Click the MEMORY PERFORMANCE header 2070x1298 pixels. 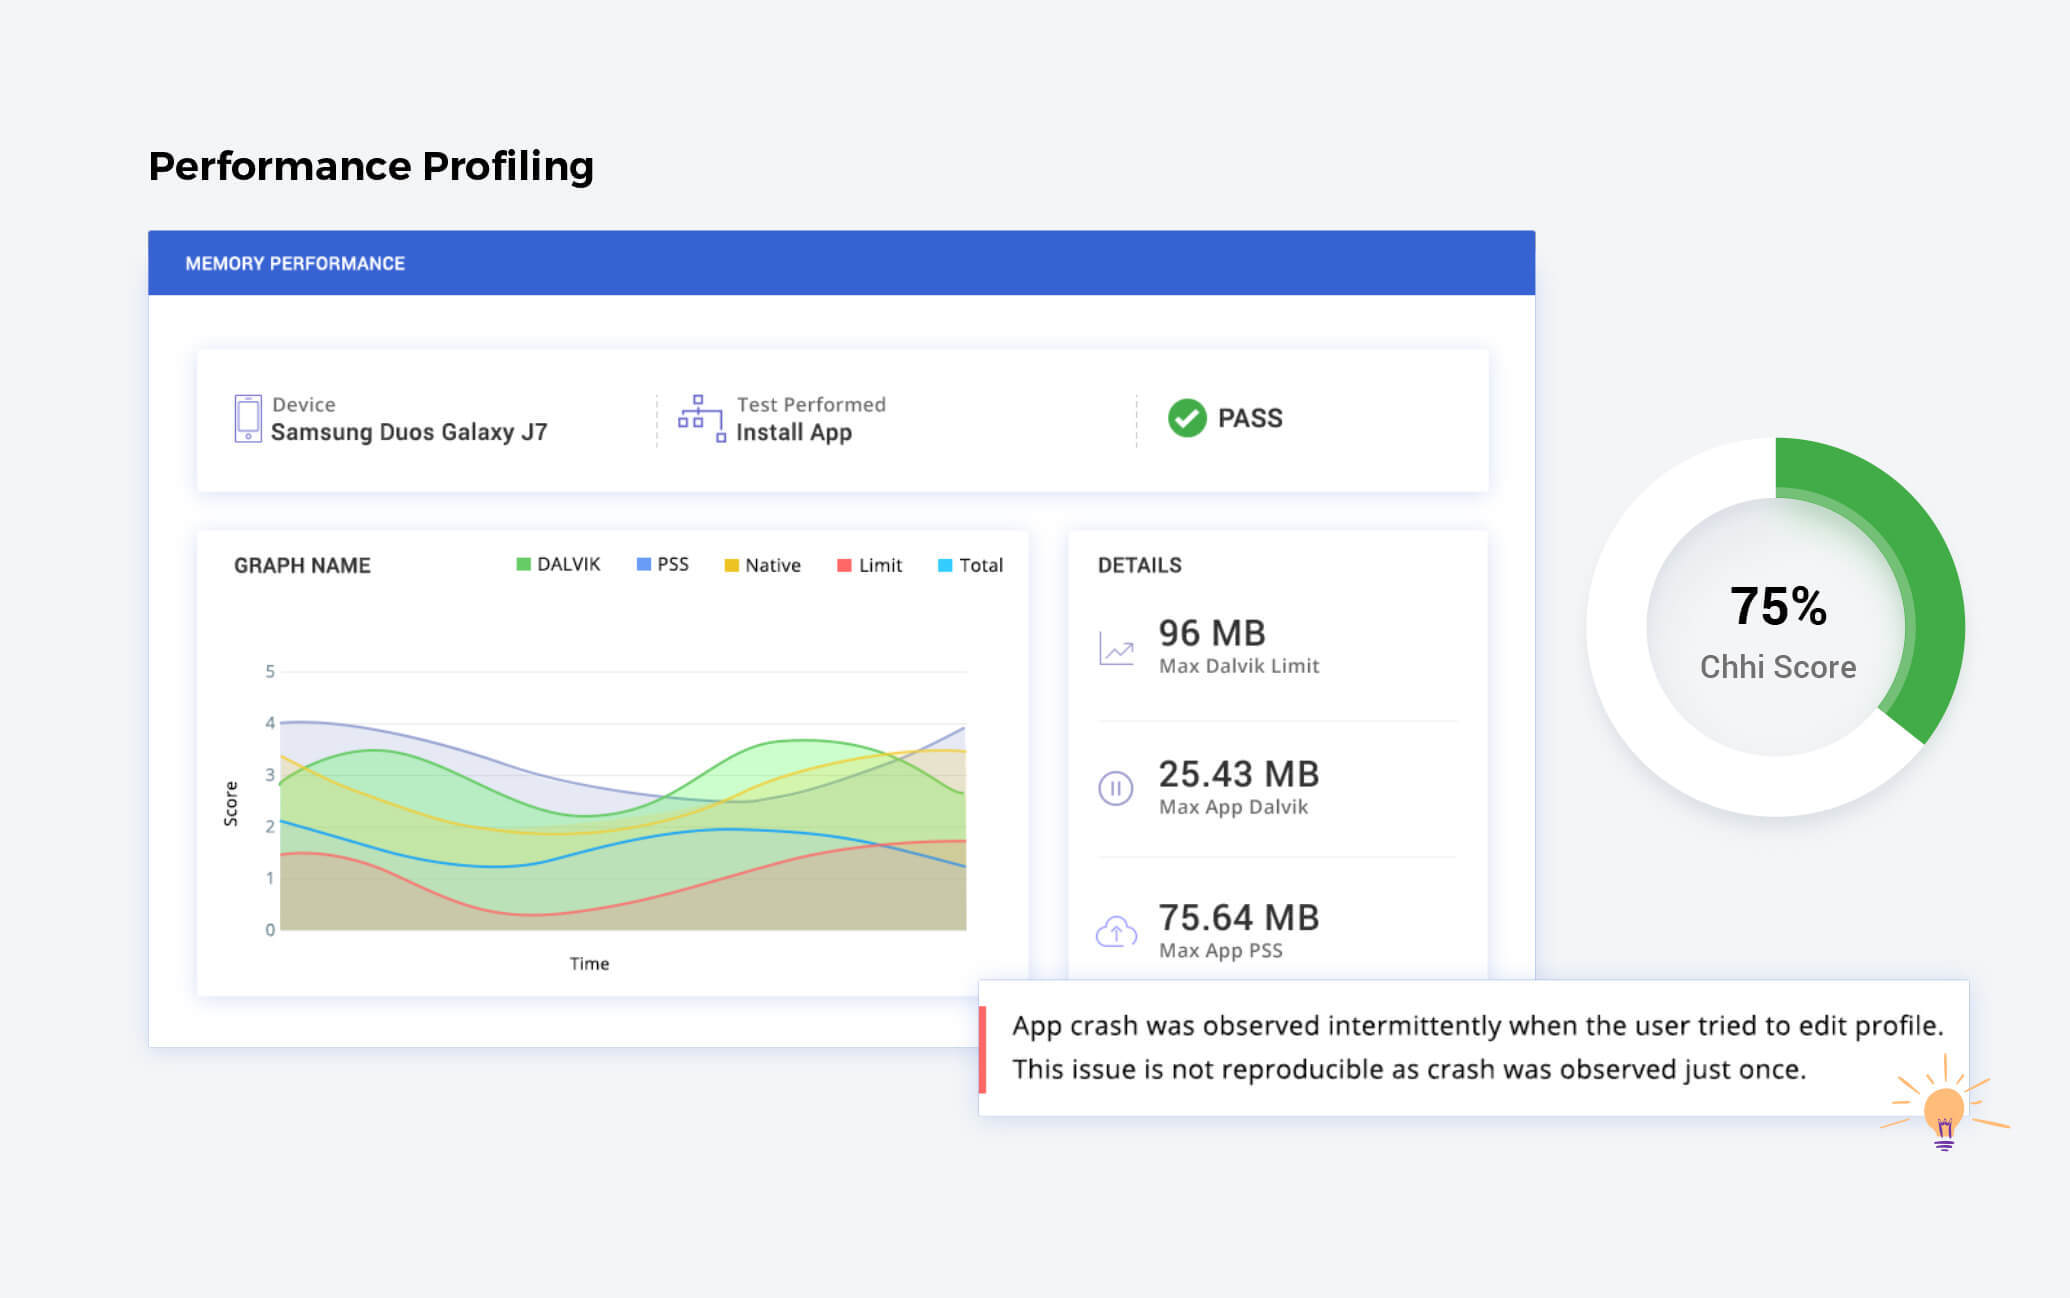tap(841, 263)
